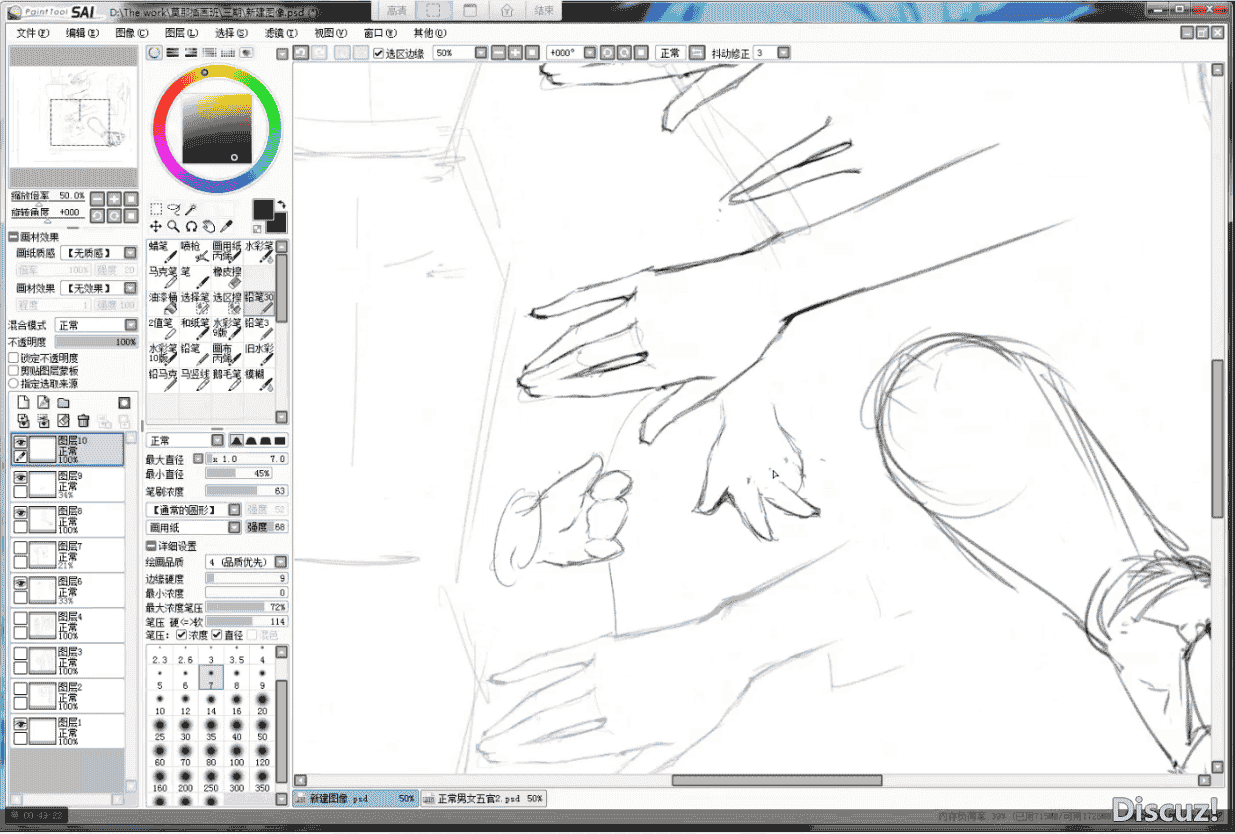The width and height of the screenshot is (1235, 834).
Task: Show hidden layer 图层7
Action: (20, 546)
